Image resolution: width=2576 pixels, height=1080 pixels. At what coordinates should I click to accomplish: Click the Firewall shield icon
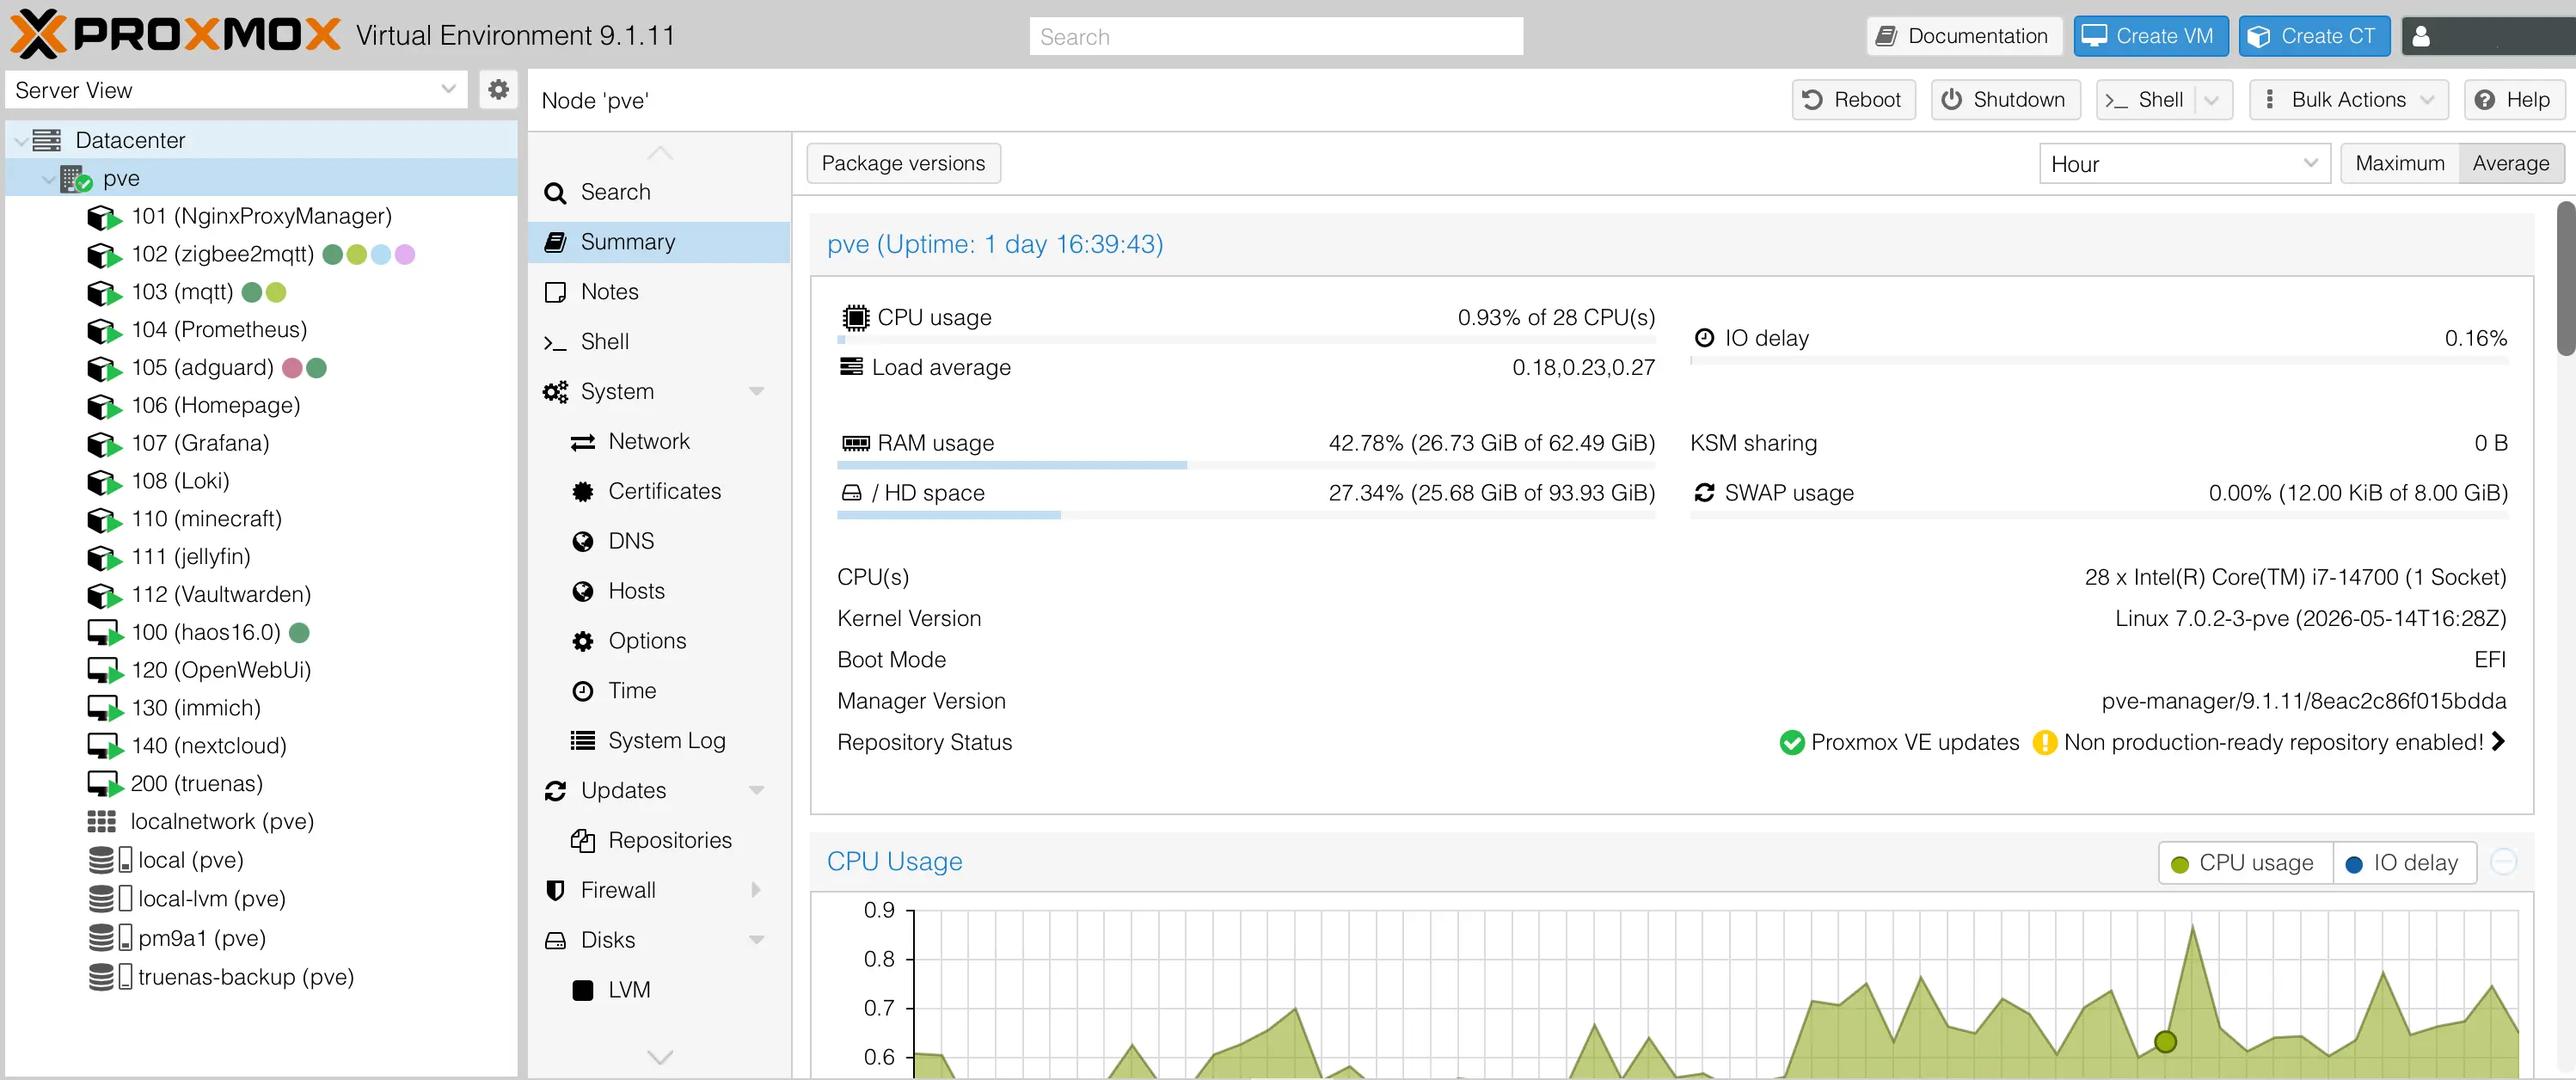(x=555, y=890)
